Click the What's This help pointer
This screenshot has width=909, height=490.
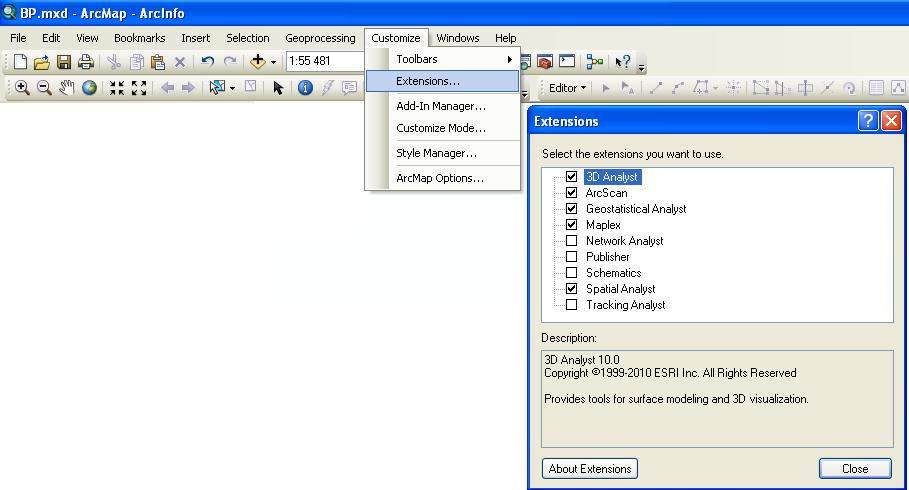tap(623, 61)
